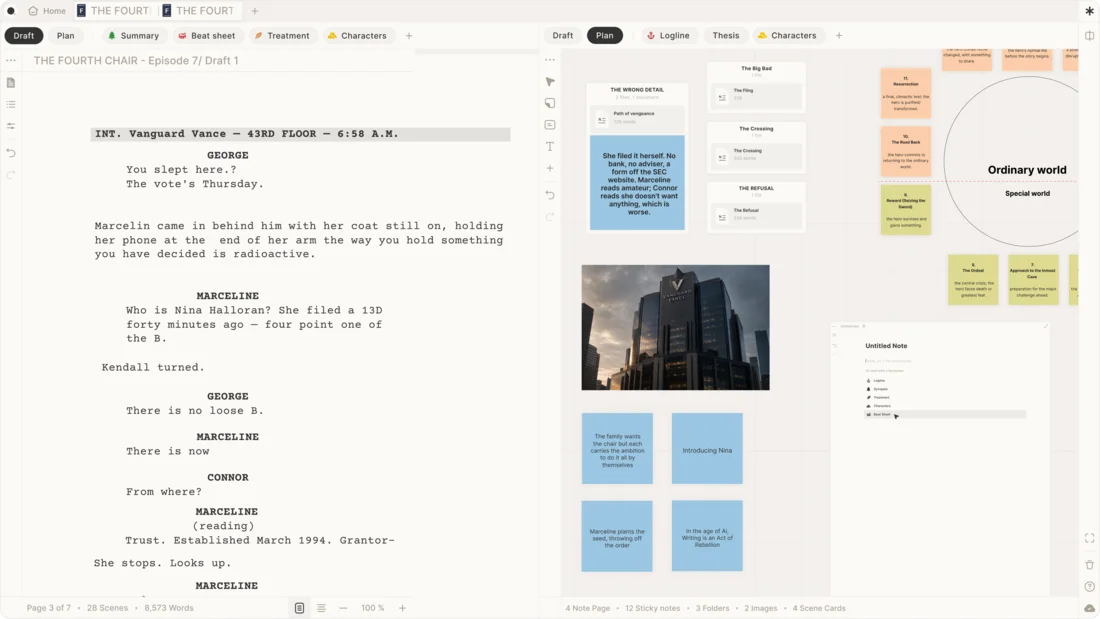Viewport: 1100px width, 619px height.
Task: Click the Vanguard building image
Action: click(x=676, y=327)
